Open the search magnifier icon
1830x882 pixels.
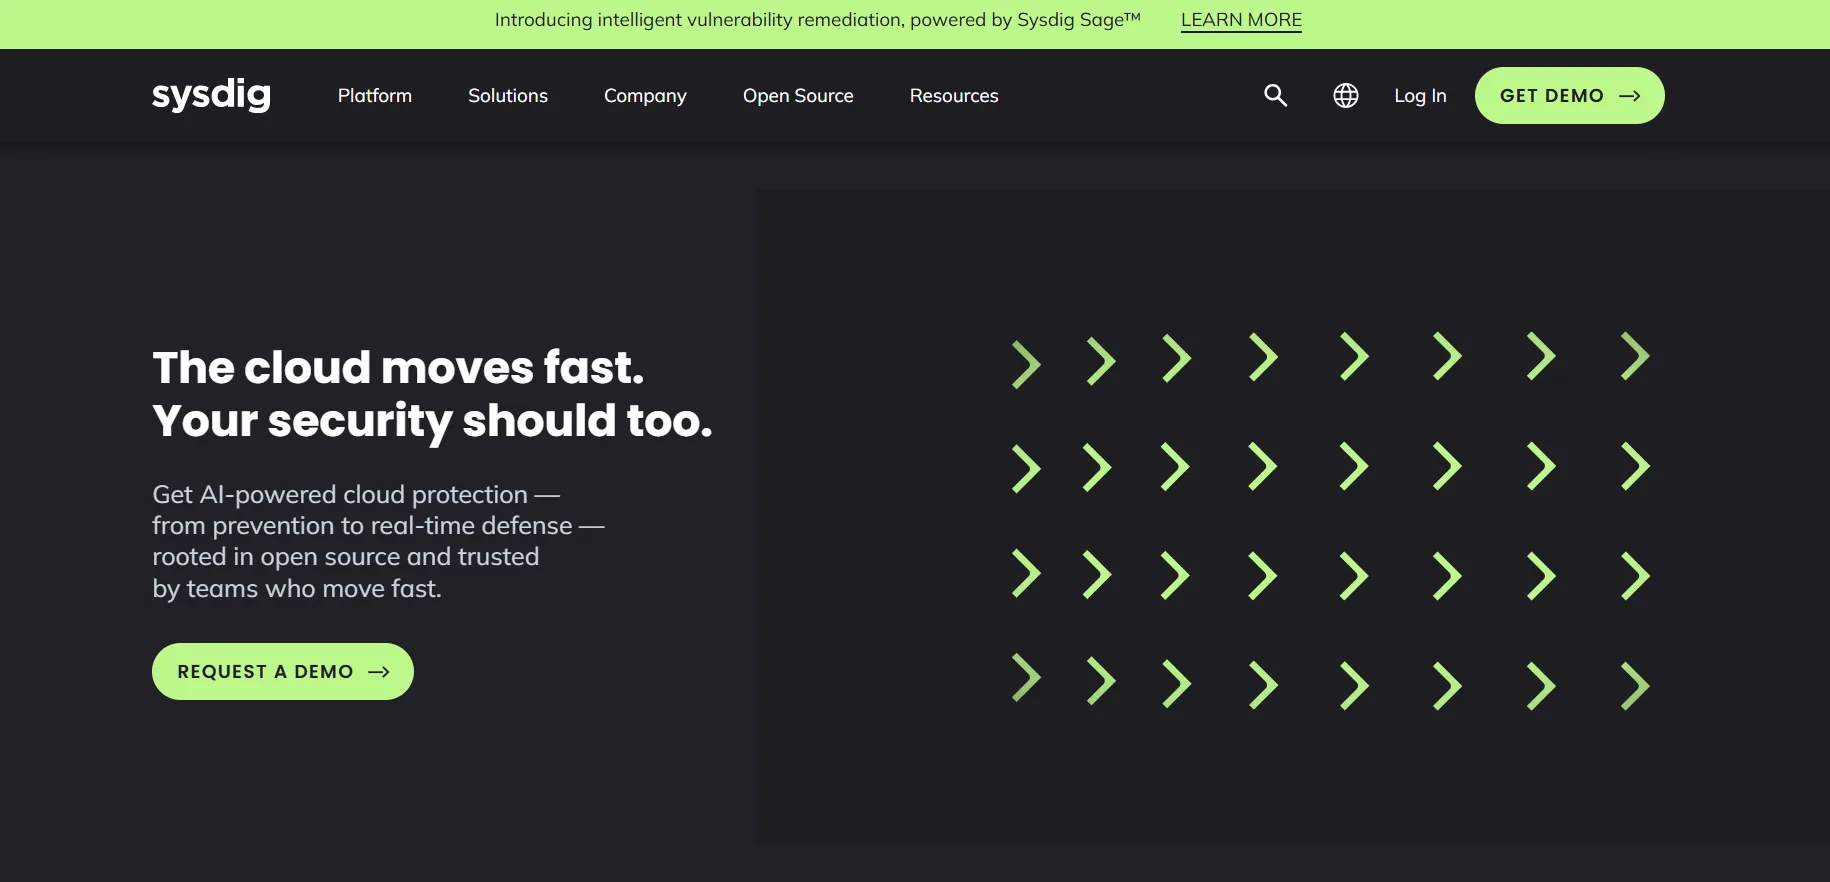coord(1275,95)
